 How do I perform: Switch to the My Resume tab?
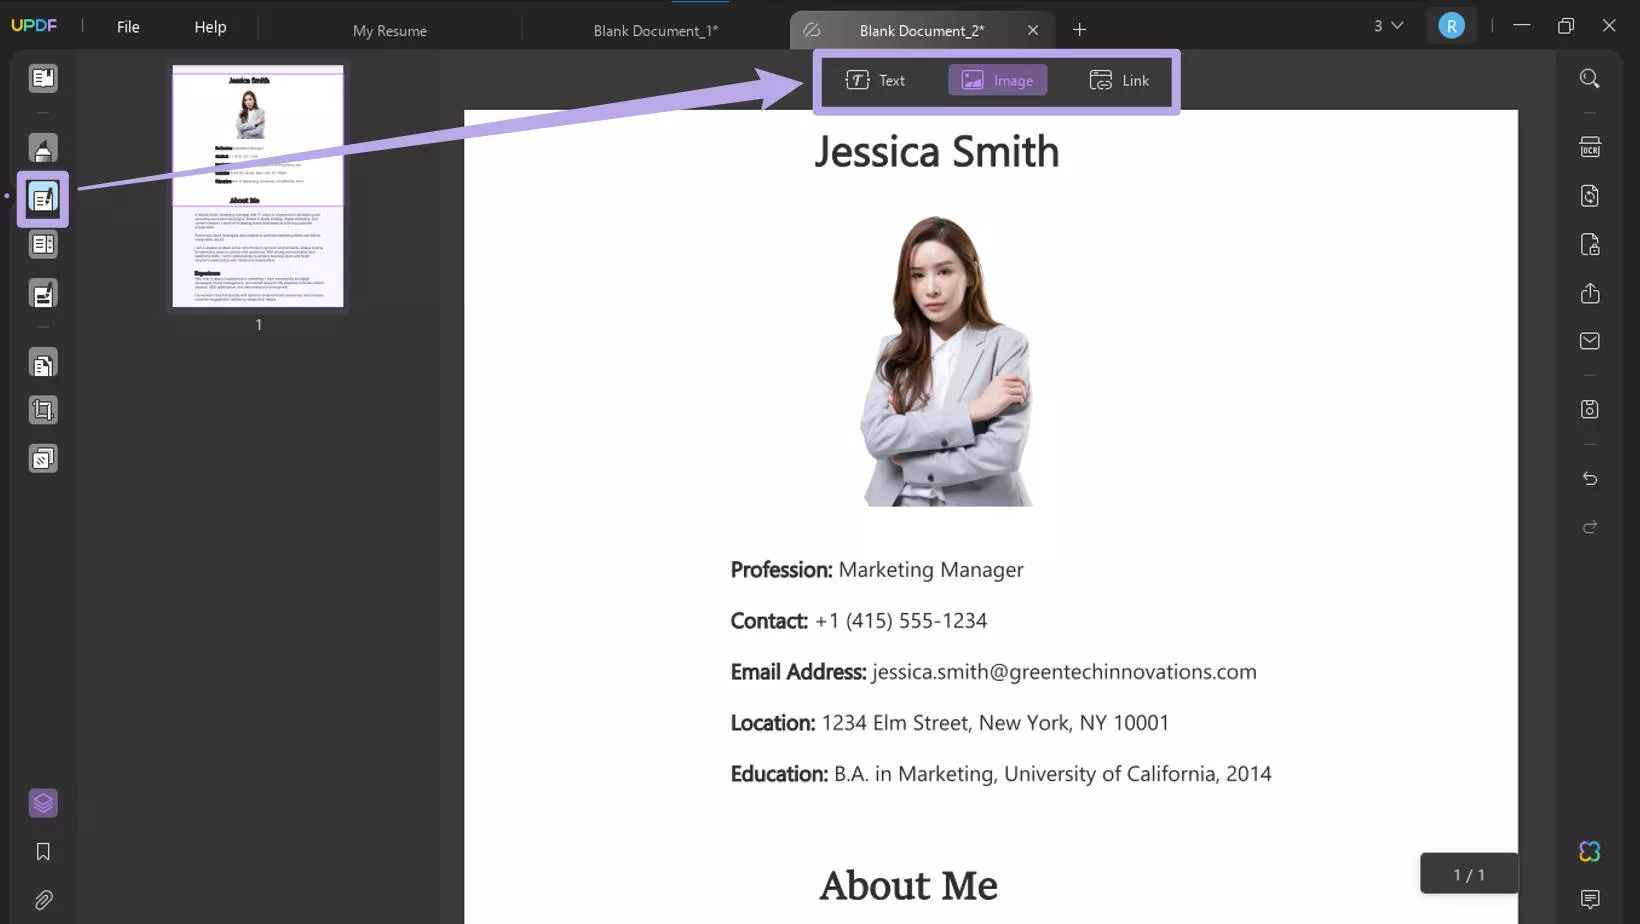click(389, 30)
